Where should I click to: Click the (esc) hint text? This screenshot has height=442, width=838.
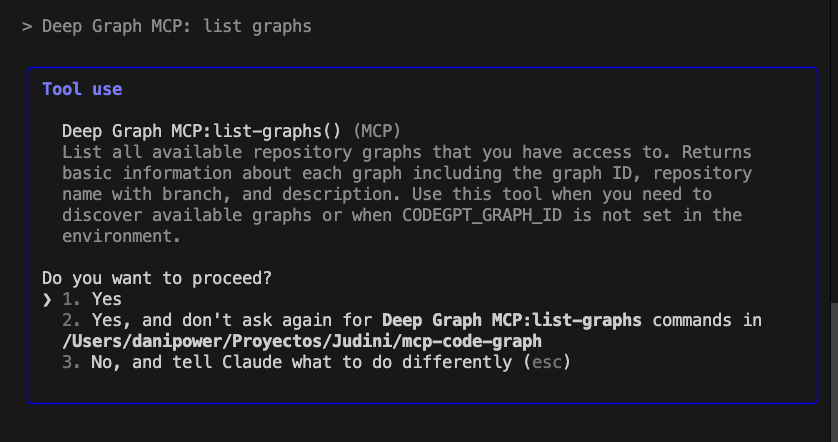coord(546,362)
